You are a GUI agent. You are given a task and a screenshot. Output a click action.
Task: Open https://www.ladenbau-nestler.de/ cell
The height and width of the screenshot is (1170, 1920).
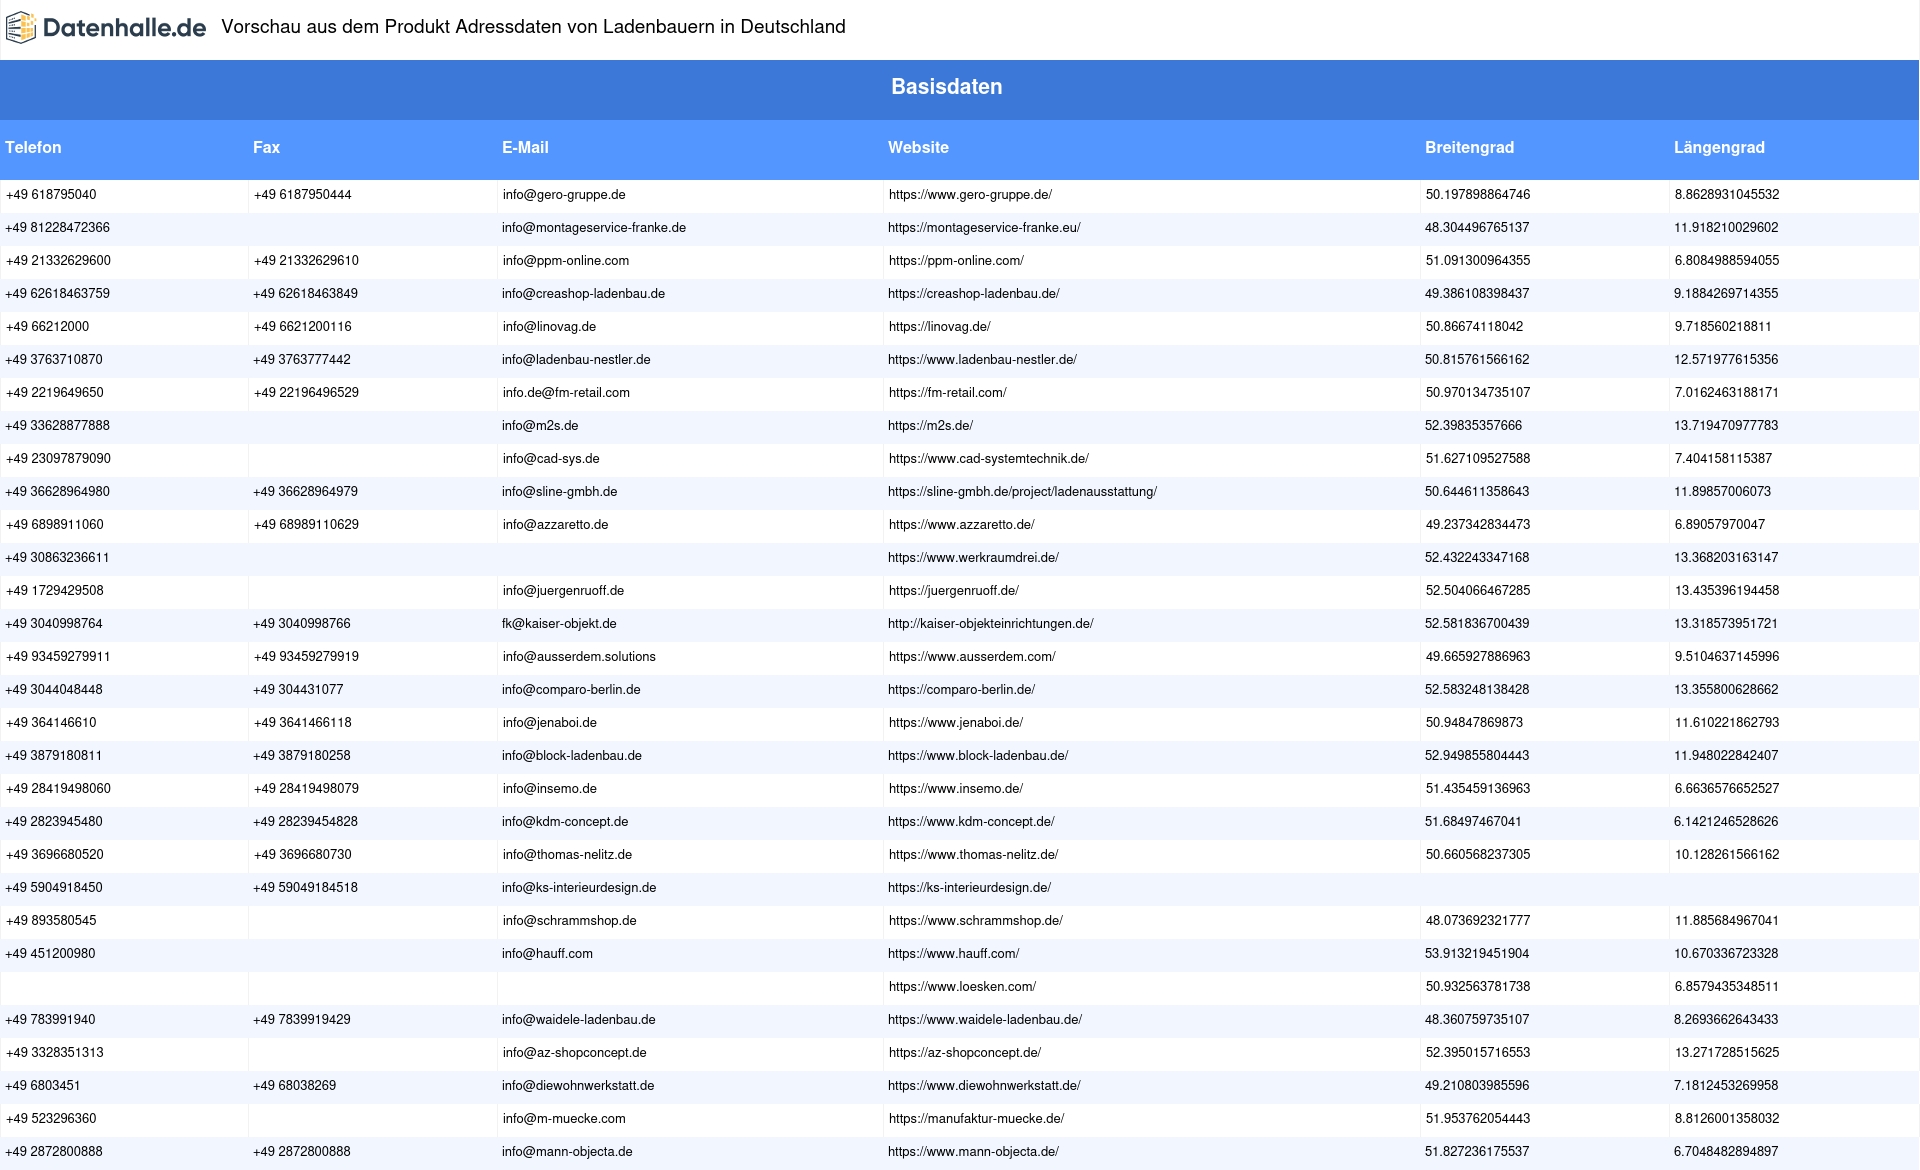[x=982, y=360]
